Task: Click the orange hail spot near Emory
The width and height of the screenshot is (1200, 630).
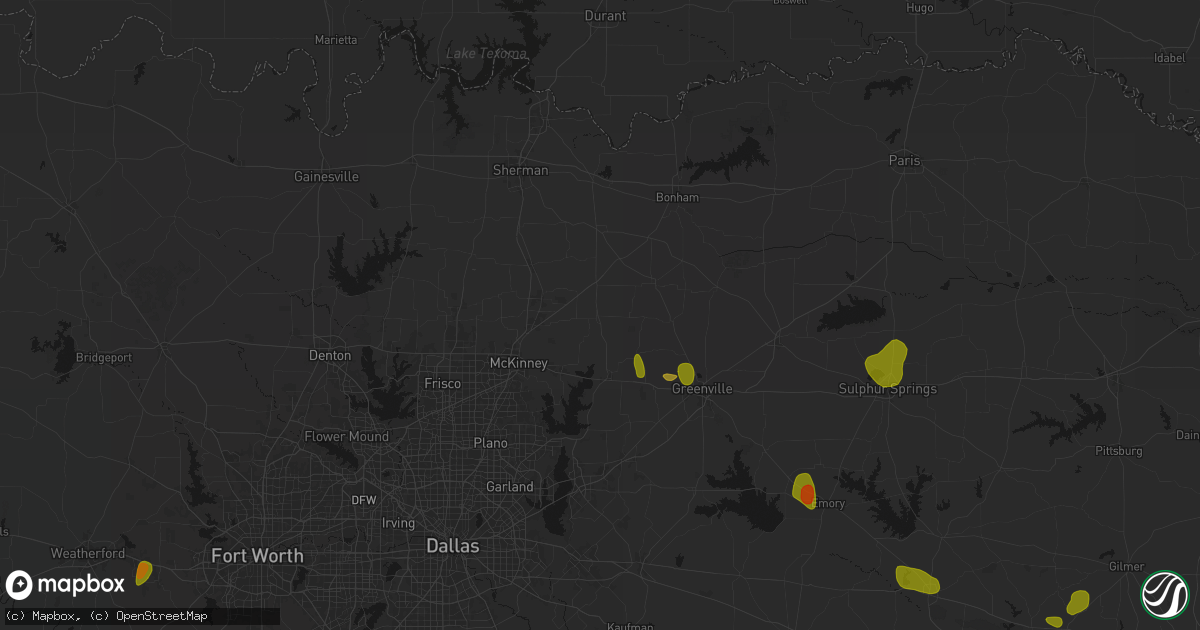Action: click(x=807, y=494)
